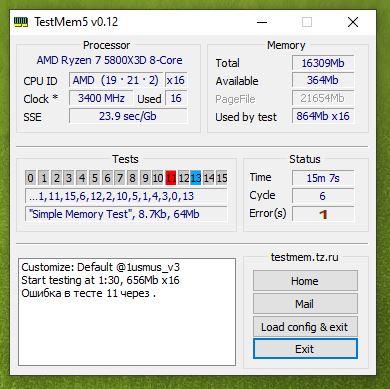Select test box 12
This screenshot has height=389, width=390.
[x=183, y=178]
